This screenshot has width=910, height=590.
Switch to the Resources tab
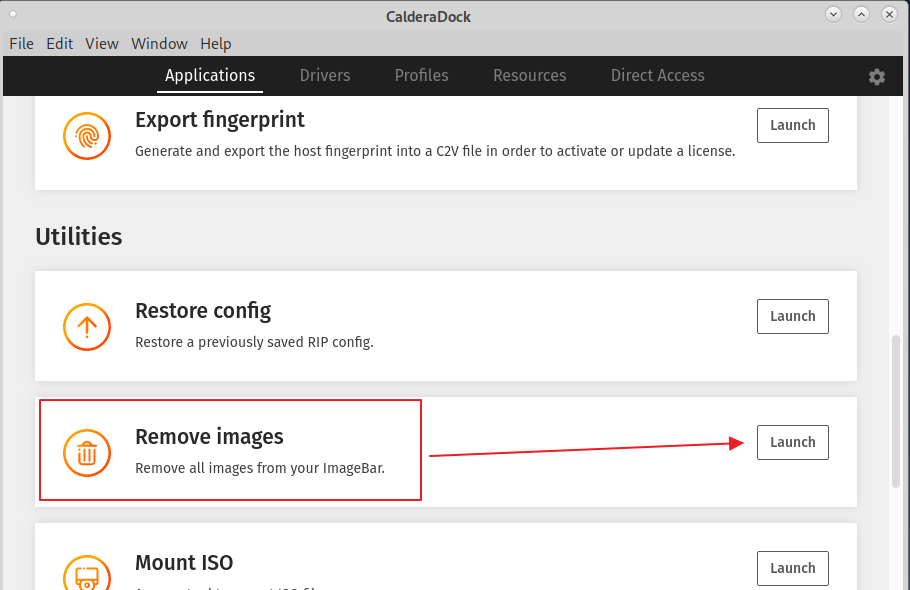pos(529,75)
